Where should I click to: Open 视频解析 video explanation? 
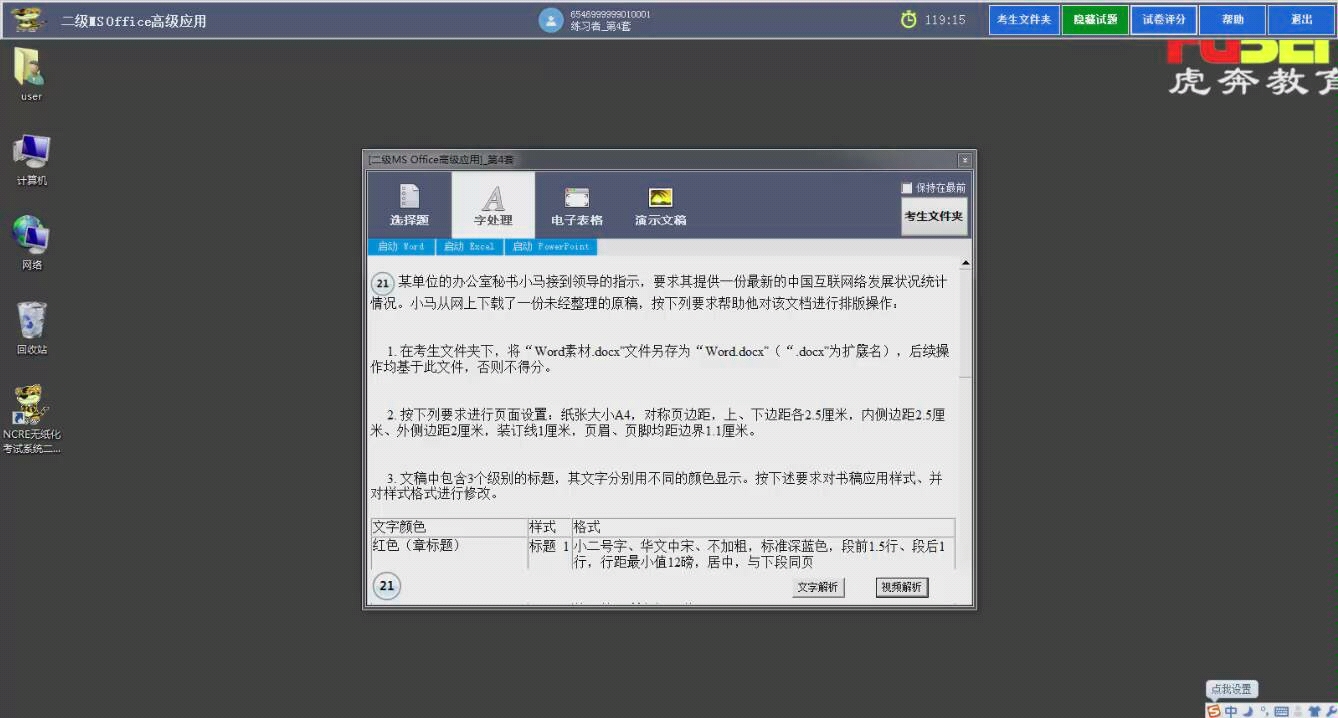pyautogui.click(x=901, y=587)
